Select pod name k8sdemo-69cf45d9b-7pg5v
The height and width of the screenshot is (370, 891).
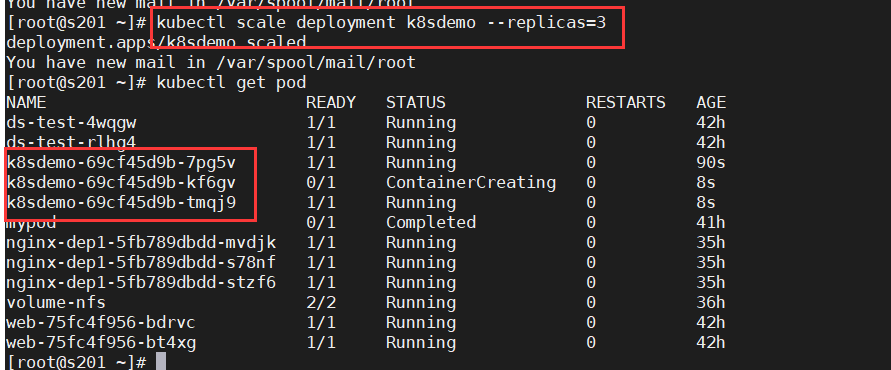[121, 163]
